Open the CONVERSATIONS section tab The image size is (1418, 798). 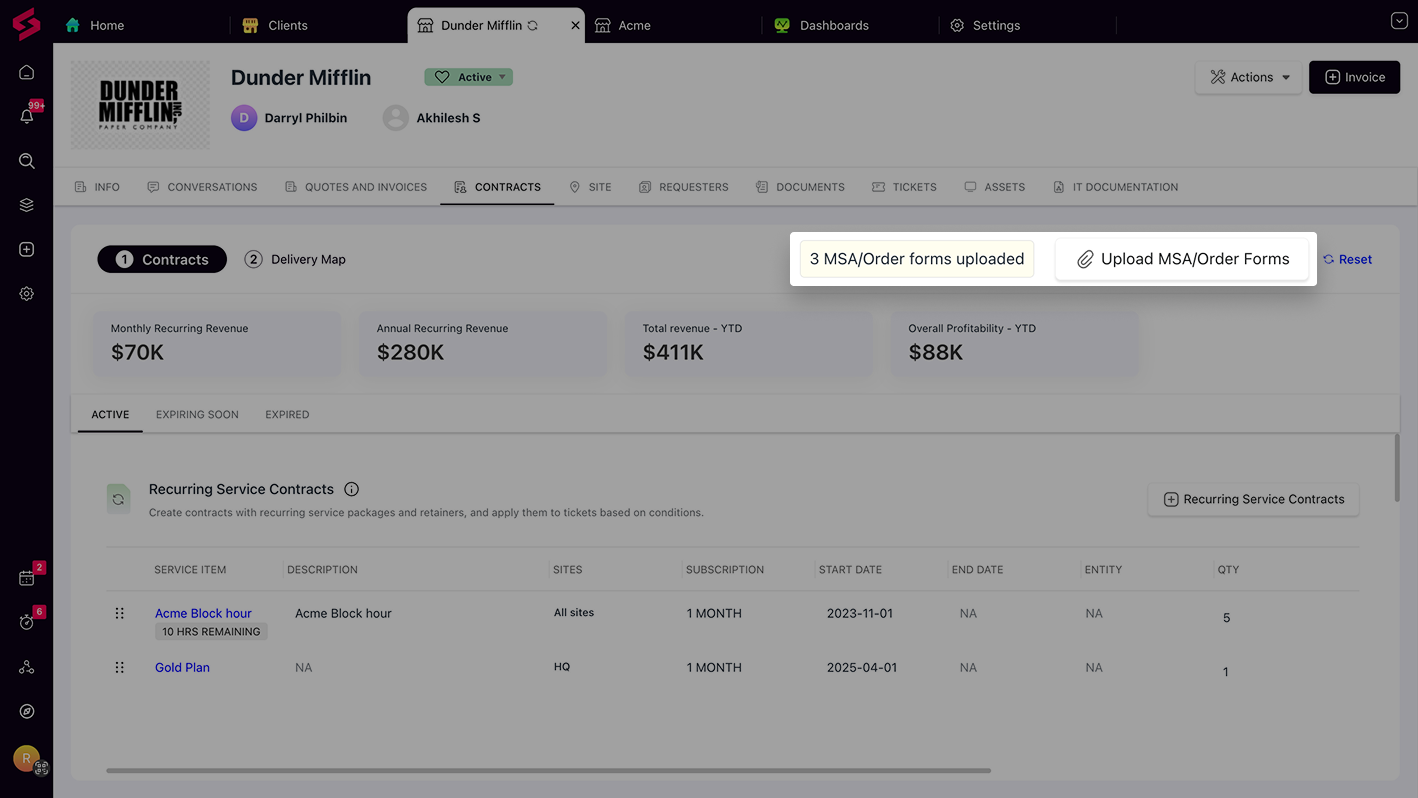202,187
